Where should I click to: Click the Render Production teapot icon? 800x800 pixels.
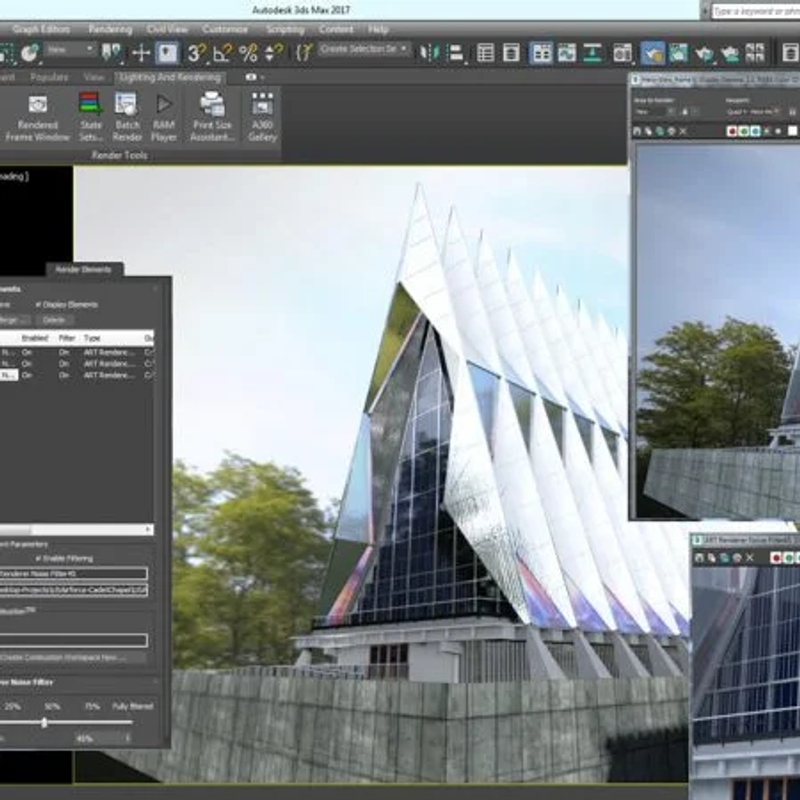[x=704, y=53]
